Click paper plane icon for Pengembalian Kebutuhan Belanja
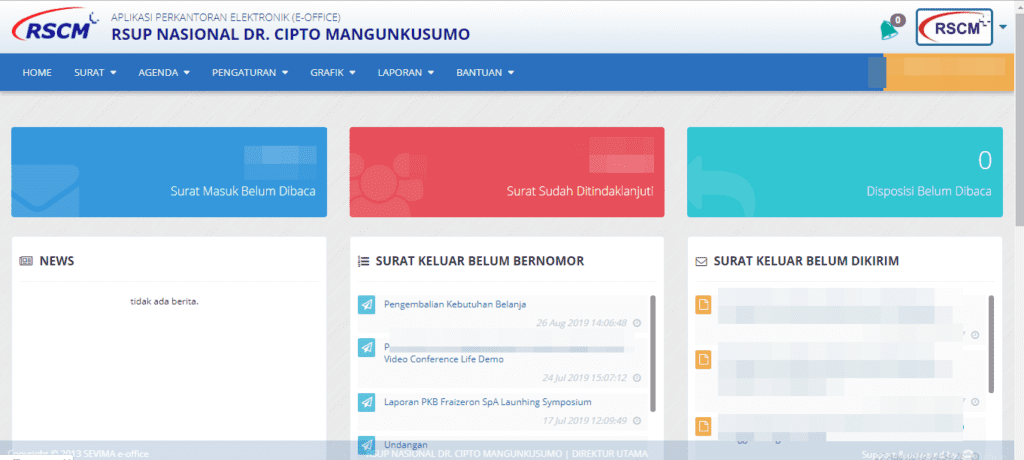The height and width of the screenshot is (460, 1024). tap(366, 304)
